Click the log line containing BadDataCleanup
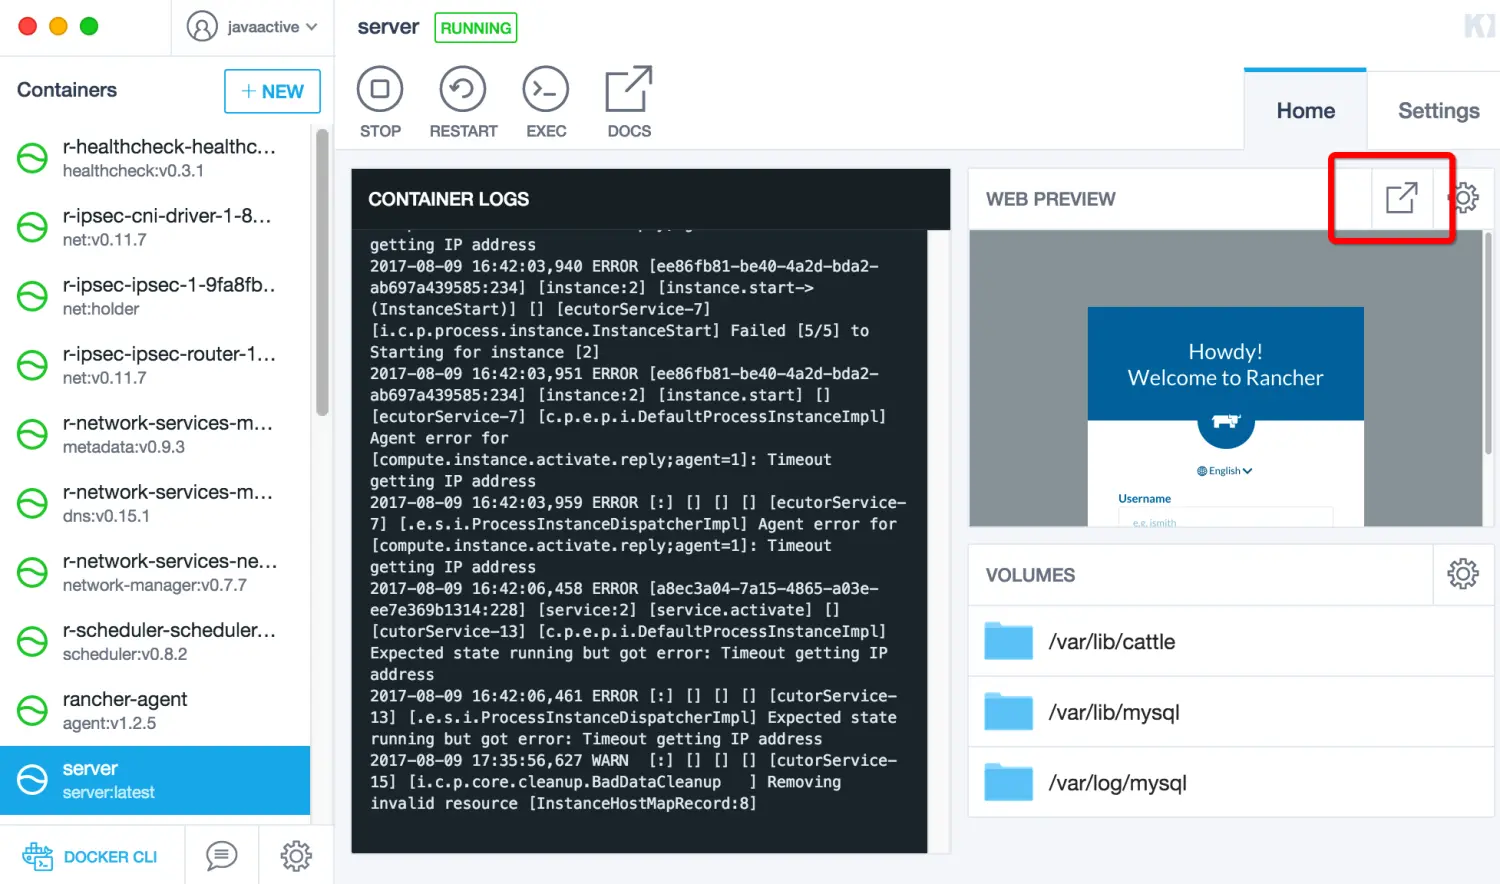 click(605, 782)
